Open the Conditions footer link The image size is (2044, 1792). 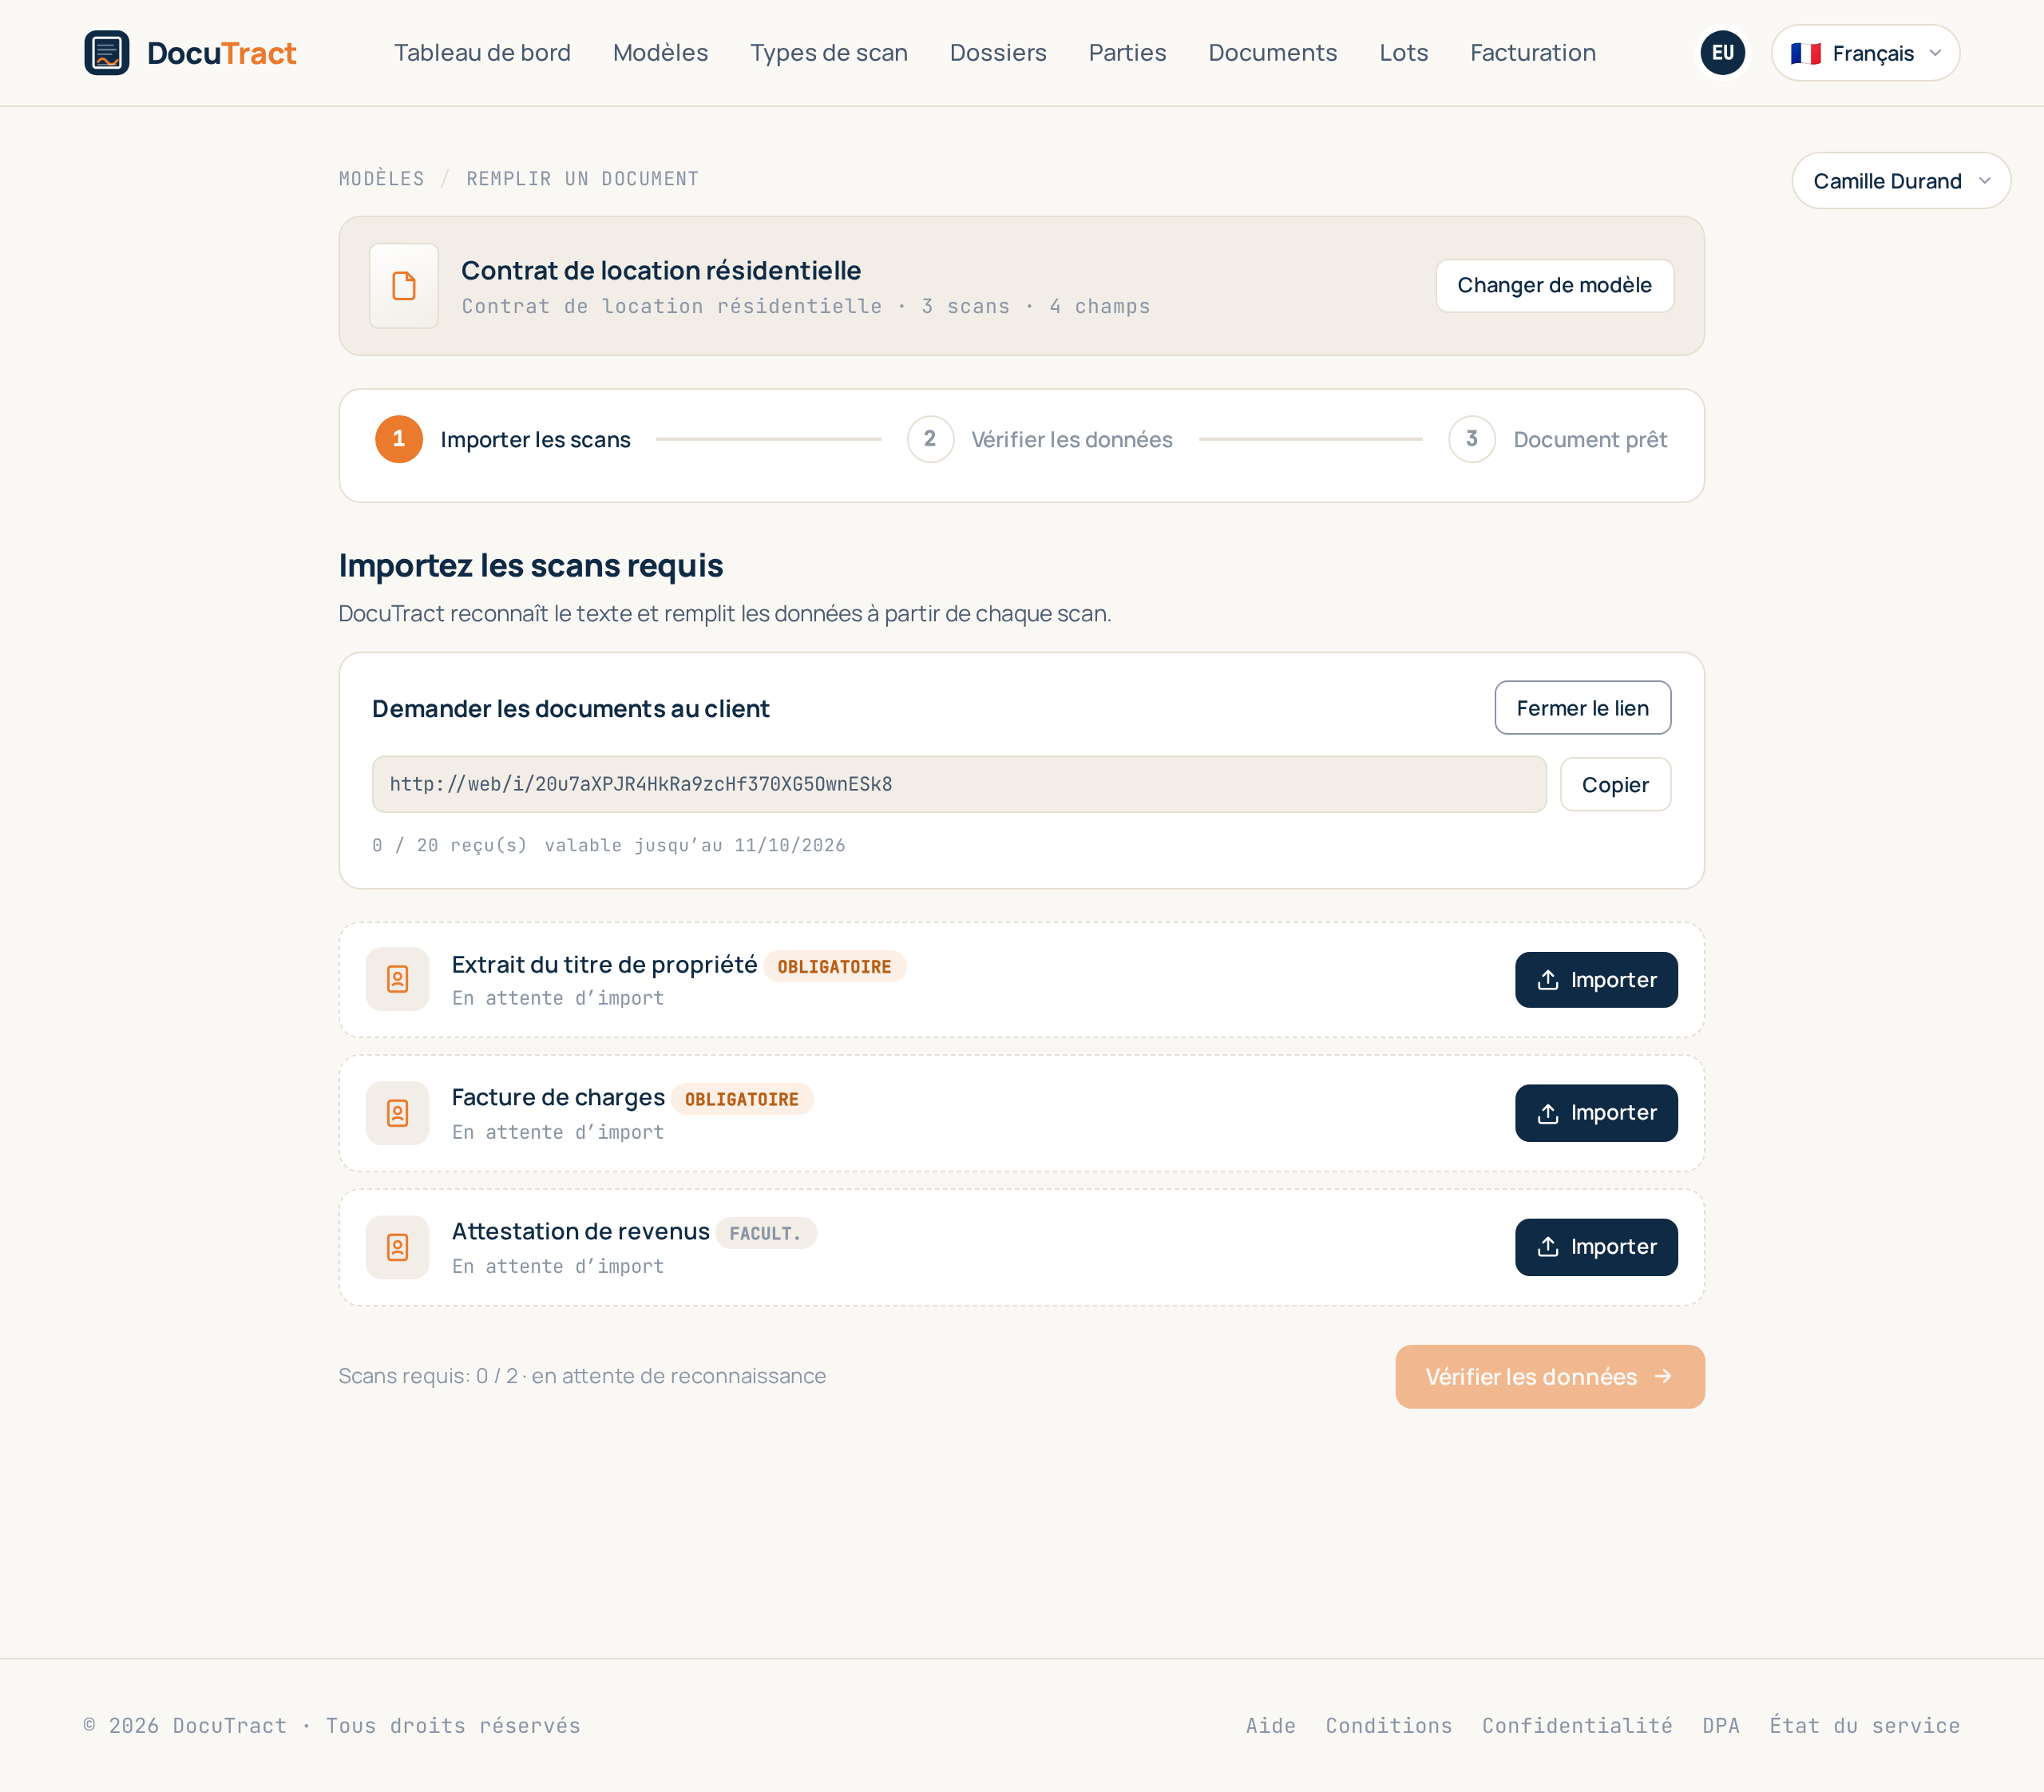tap(1388, 1726)
